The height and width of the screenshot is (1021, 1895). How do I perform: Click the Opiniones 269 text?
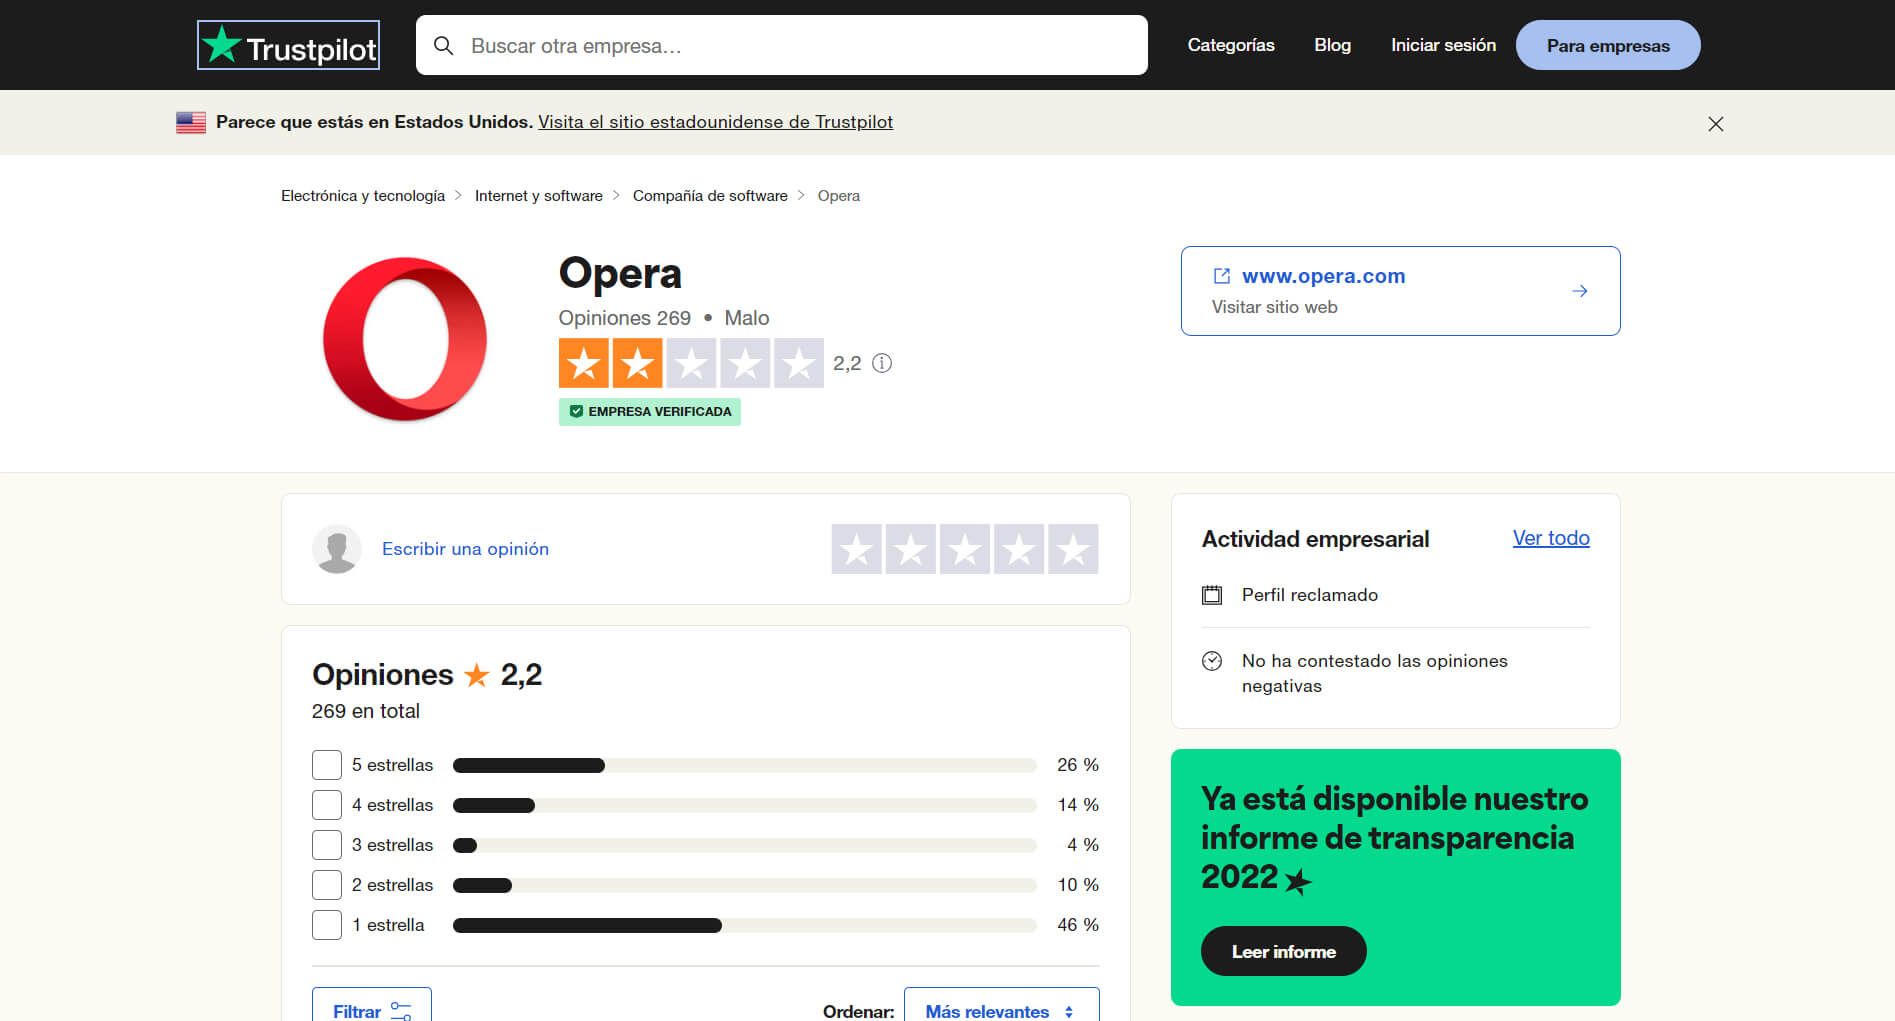tap(625, 318)
